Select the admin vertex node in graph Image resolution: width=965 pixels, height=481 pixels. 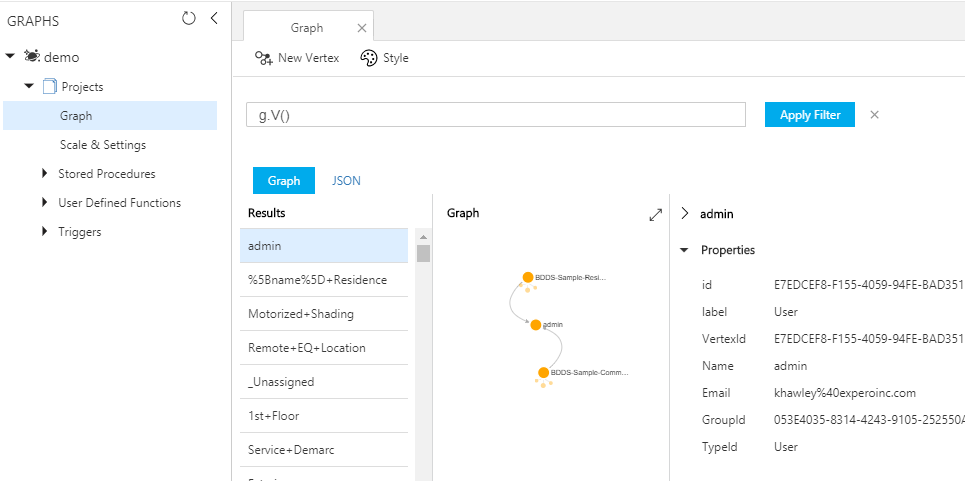(536, 325)
